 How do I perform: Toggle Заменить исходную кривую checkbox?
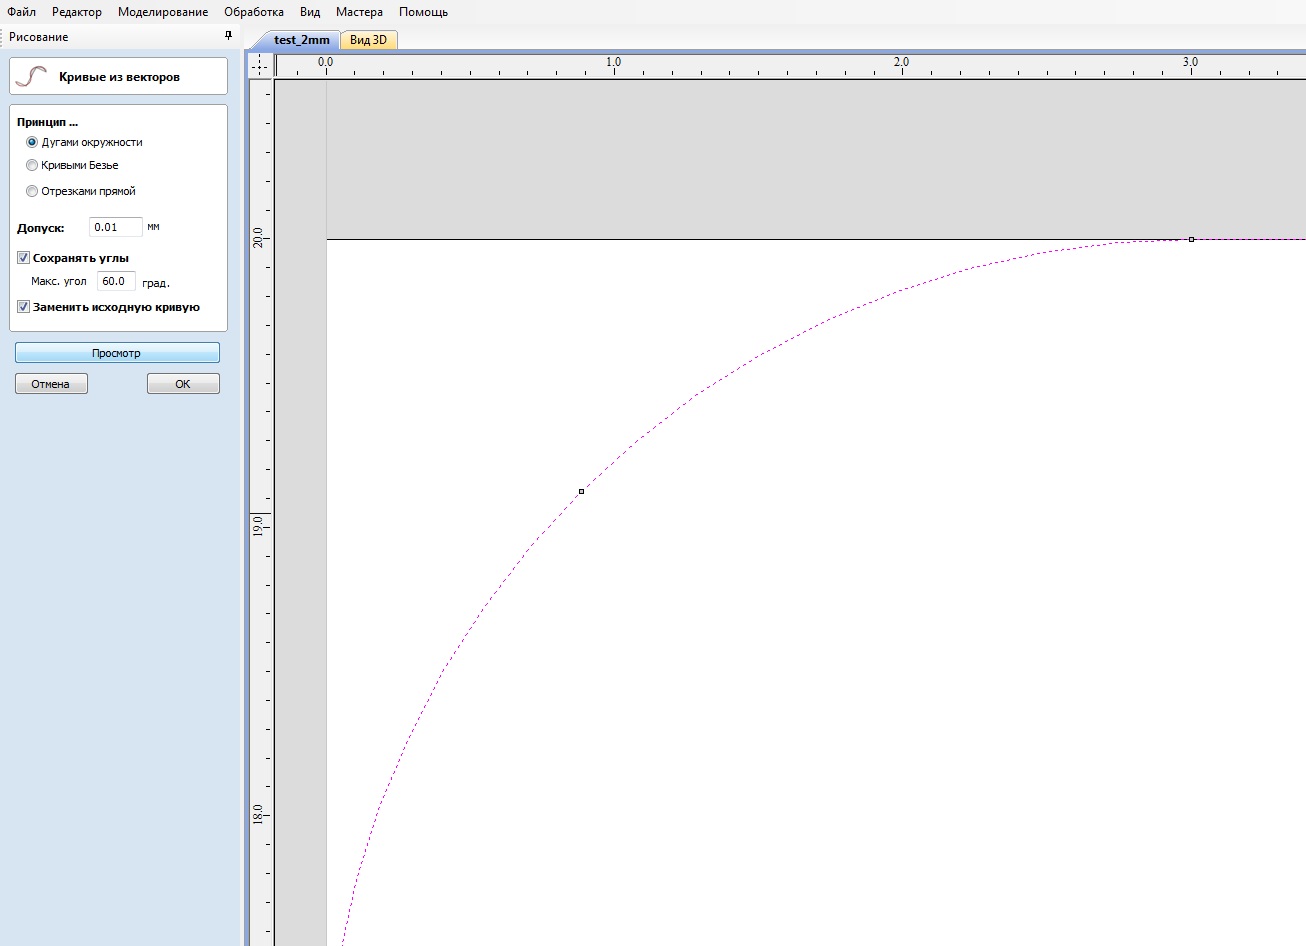(x=23, y=307)
